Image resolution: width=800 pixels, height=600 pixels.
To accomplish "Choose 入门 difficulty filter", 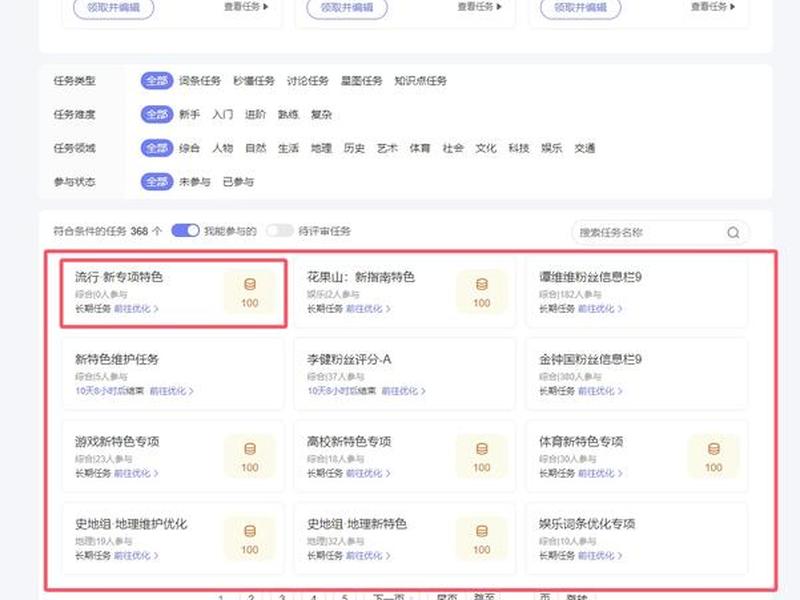I will point(222,114).
